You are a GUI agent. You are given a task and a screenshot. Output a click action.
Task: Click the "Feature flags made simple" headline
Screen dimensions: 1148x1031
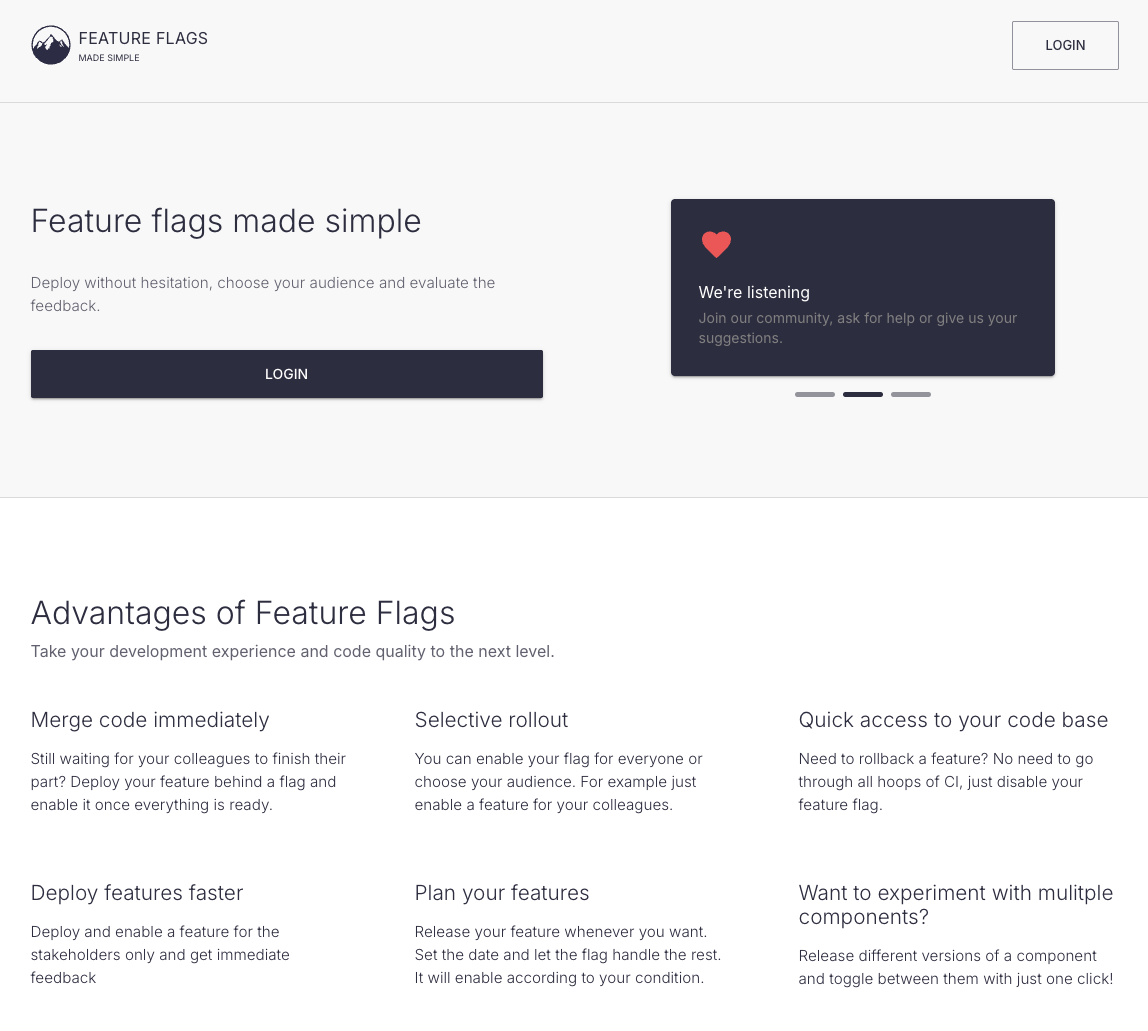click(226, 221)
